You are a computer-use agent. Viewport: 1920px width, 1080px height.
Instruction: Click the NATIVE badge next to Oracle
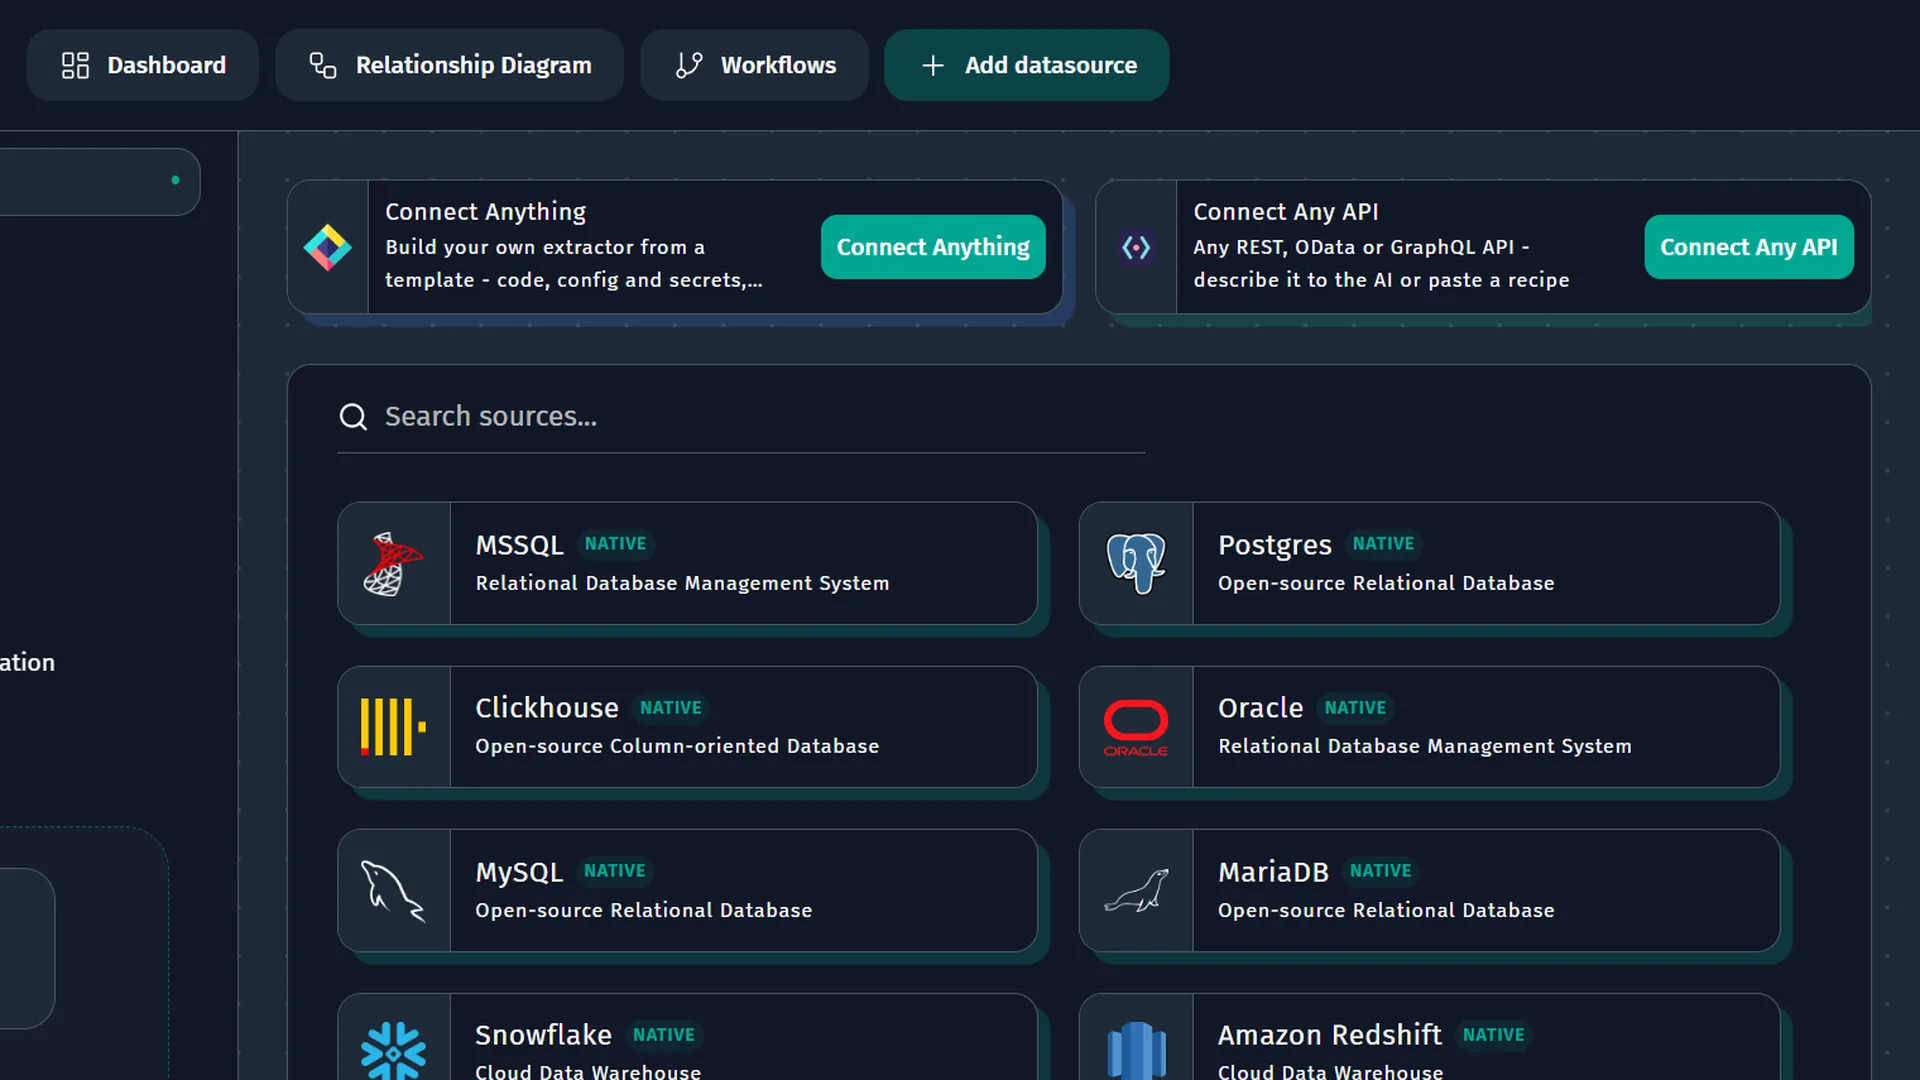tap(1355, 708)
